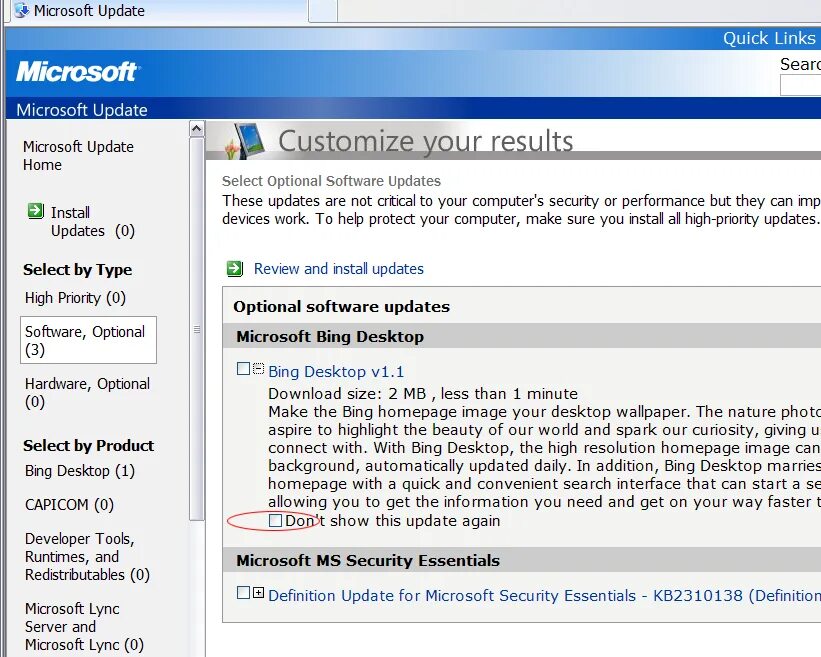Expand the Security Essentials Definition Update details
821x657 pixels.
tap(258, 593)
